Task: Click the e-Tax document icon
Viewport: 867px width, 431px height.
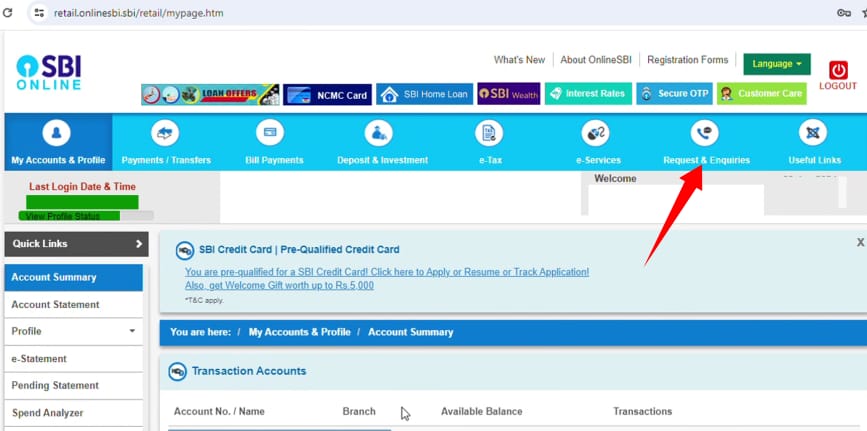Action: 489,133
